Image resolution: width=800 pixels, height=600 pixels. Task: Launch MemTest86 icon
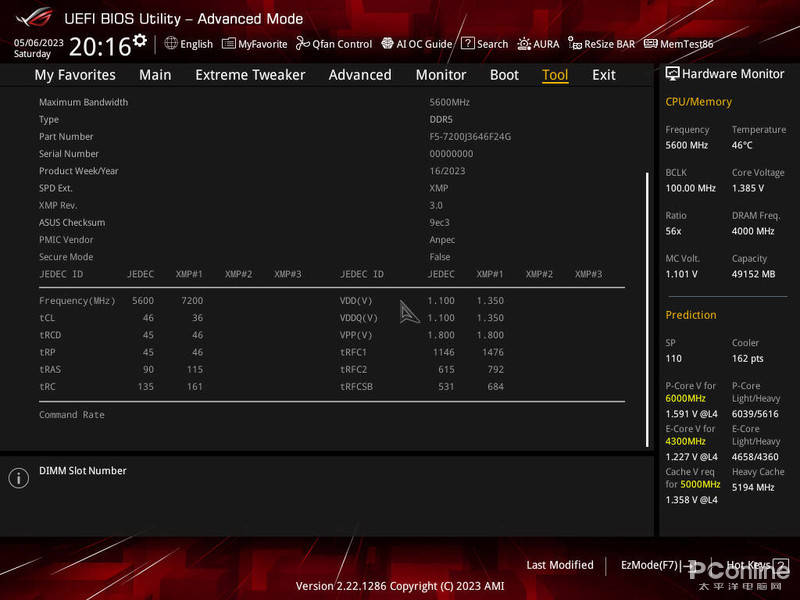click(651, 43)
